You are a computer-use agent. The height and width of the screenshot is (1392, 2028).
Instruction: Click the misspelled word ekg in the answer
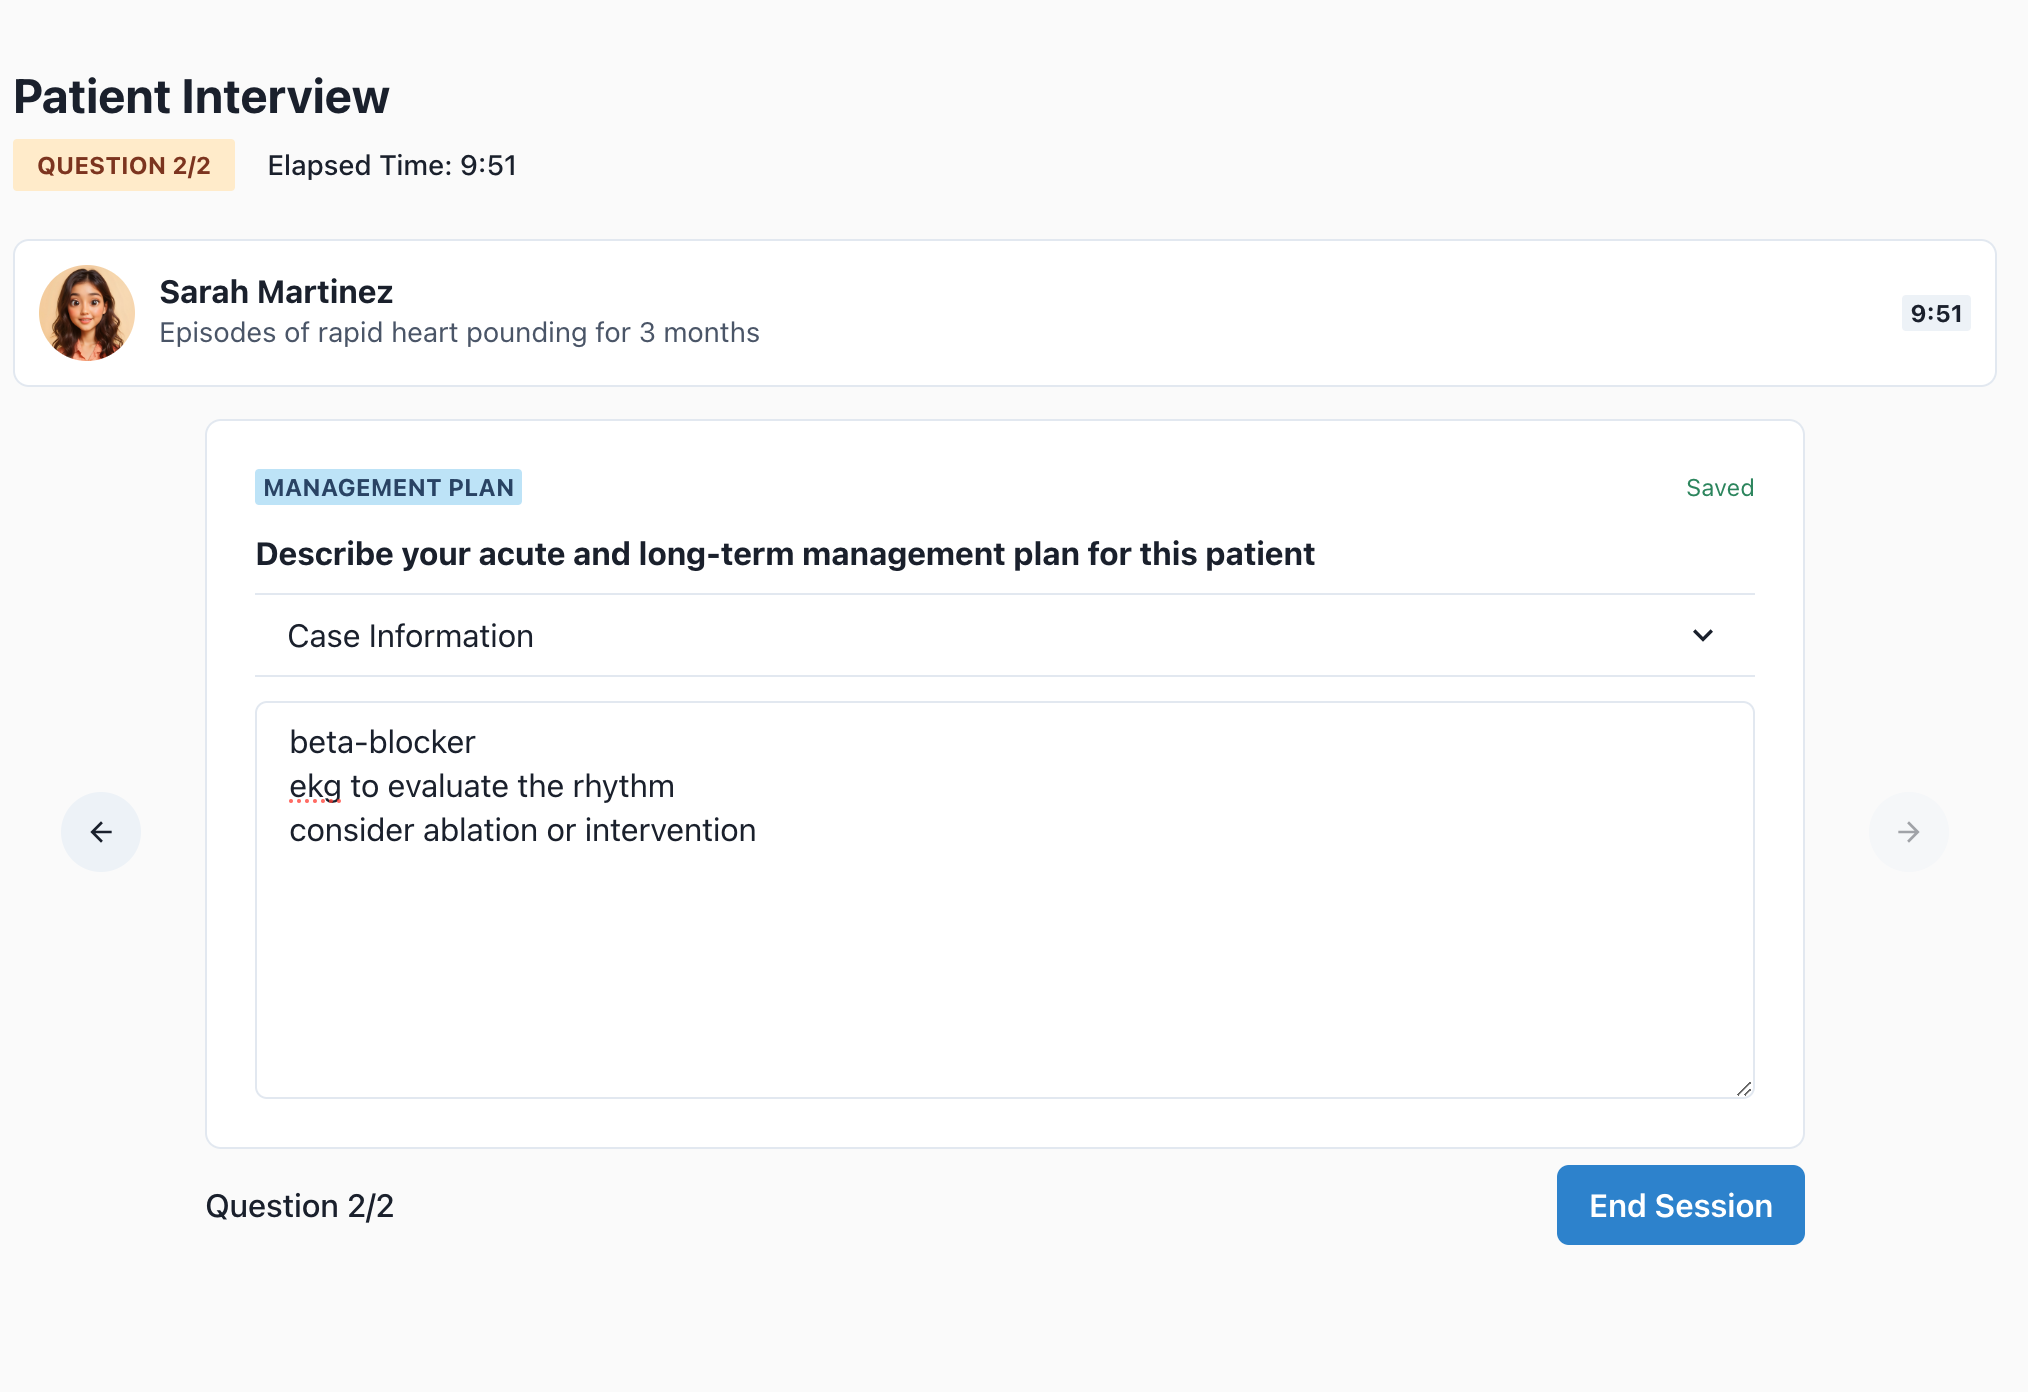pos(315,787)
